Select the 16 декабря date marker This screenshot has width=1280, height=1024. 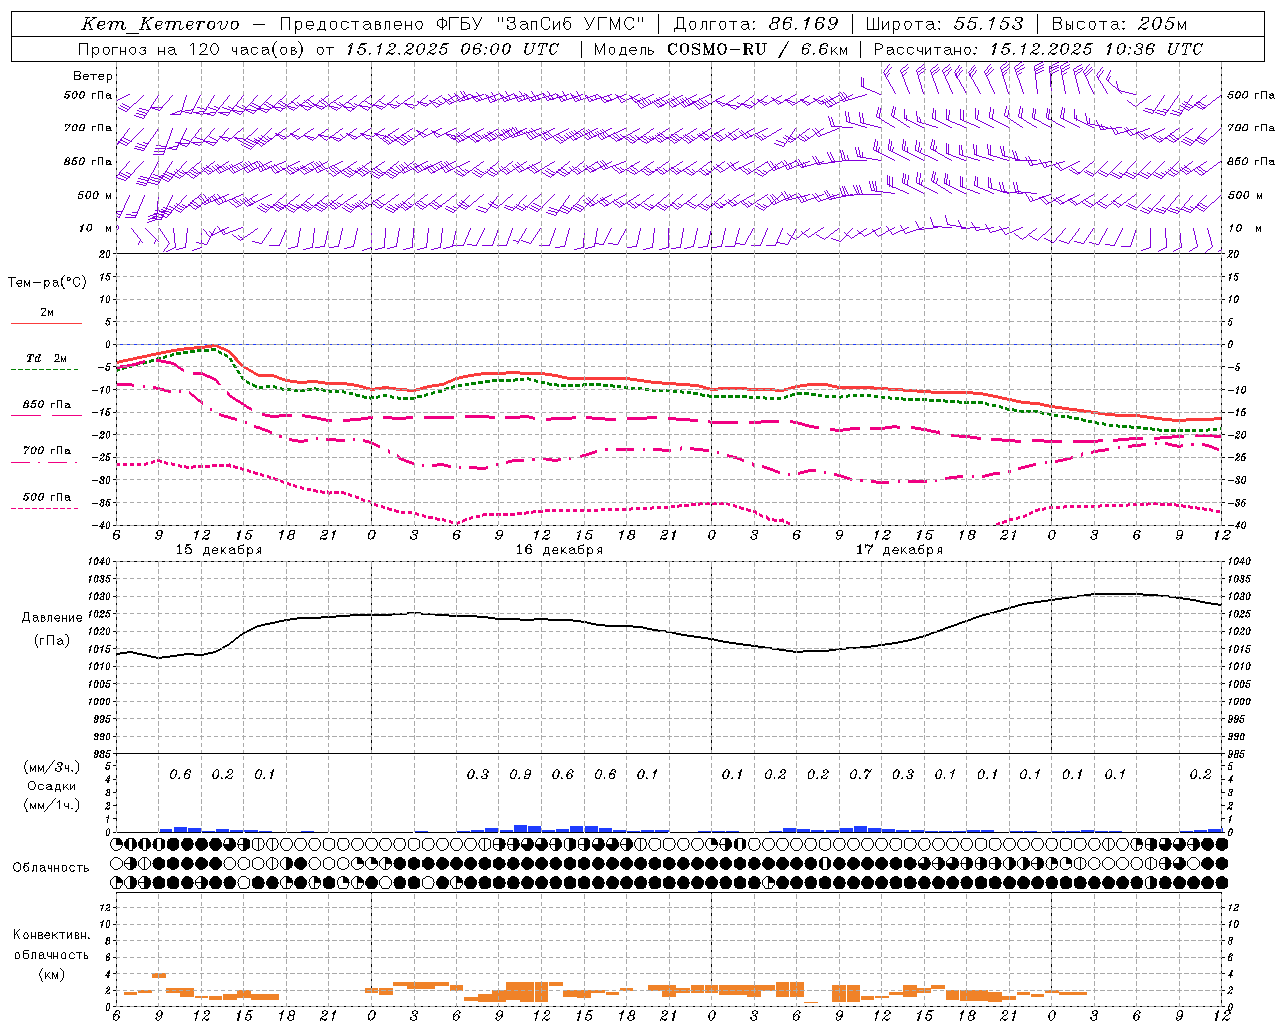pyautogui.click(x=559, y=550)
